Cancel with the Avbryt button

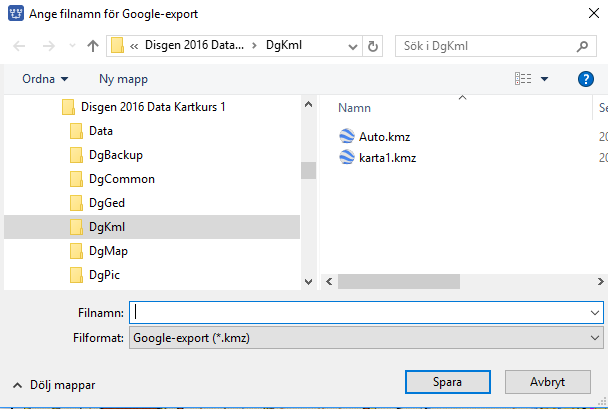pyautogui.click(x=548, y=382)
